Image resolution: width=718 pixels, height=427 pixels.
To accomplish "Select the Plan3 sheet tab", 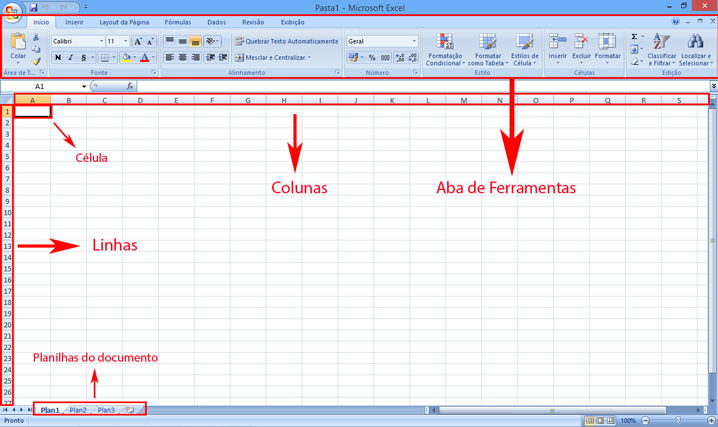I will pyautogui.click(x=106, y=410).
